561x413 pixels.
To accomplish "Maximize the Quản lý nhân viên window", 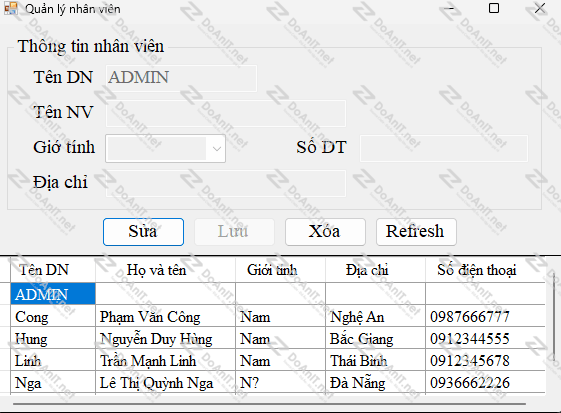I will click(x=494, y=8).
